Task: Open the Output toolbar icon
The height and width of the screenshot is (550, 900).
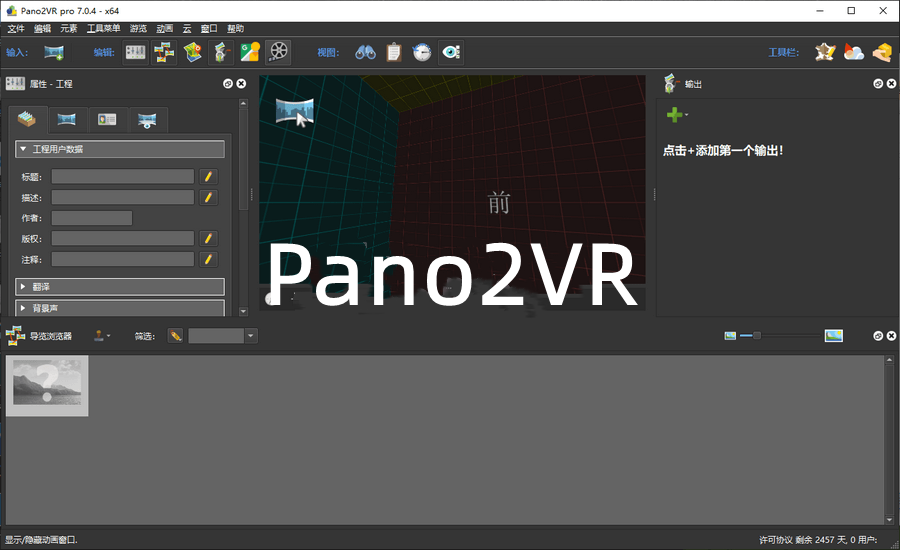Action: pos(222,53)
